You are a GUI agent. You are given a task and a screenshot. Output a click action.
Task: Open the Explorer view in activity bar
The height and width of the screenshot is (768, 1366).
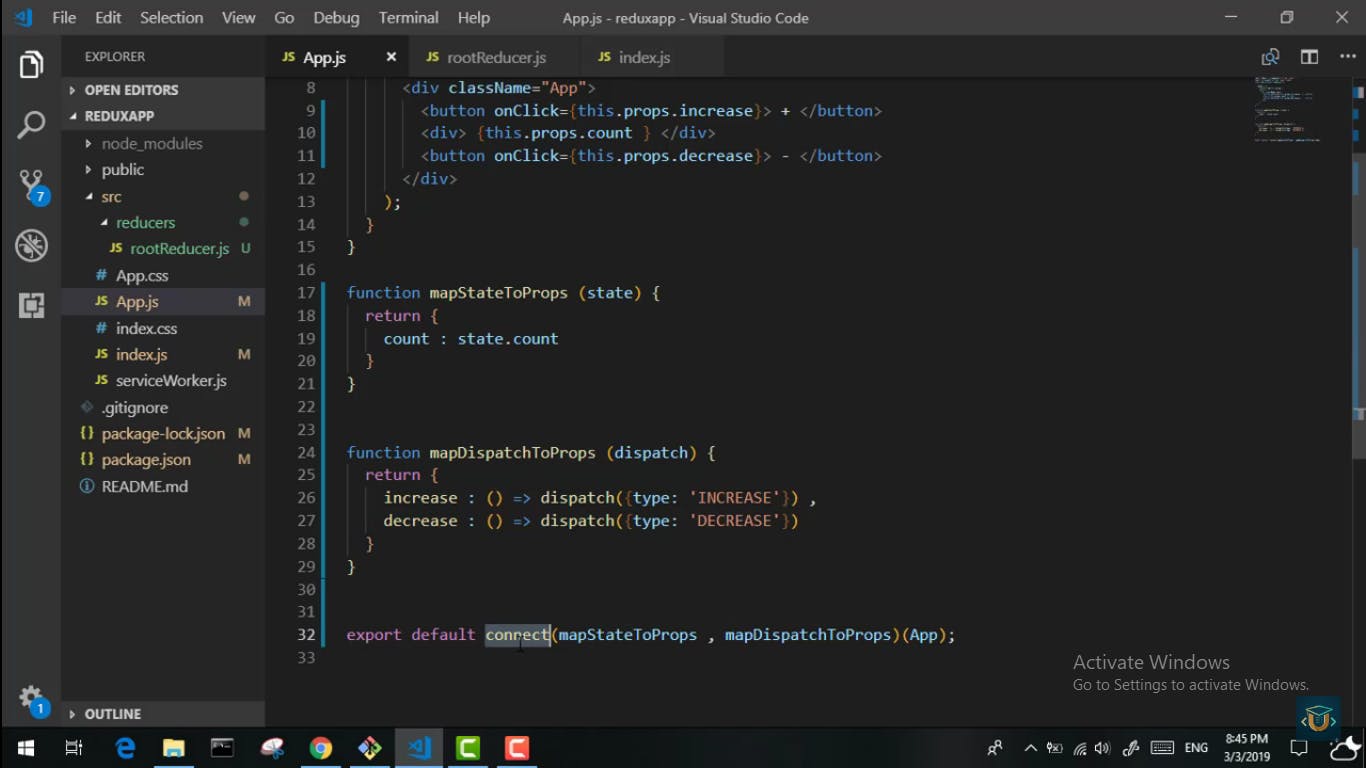coord(31,66)
